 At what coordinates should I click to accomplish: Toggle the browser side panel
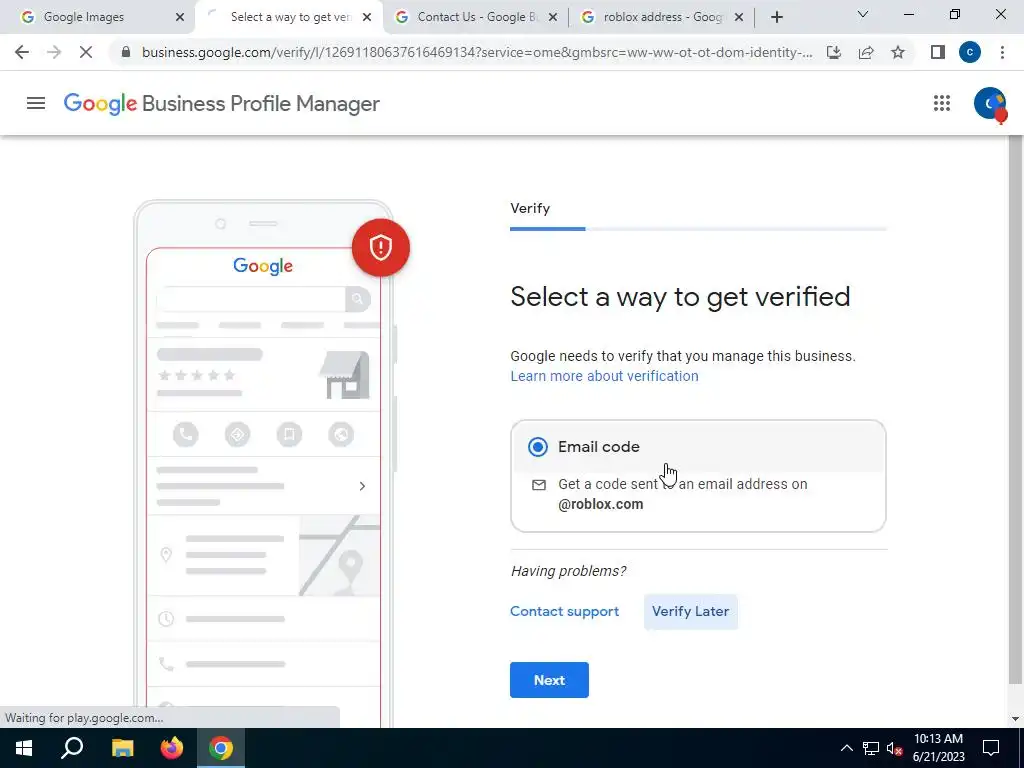click(x=938, y=52)
